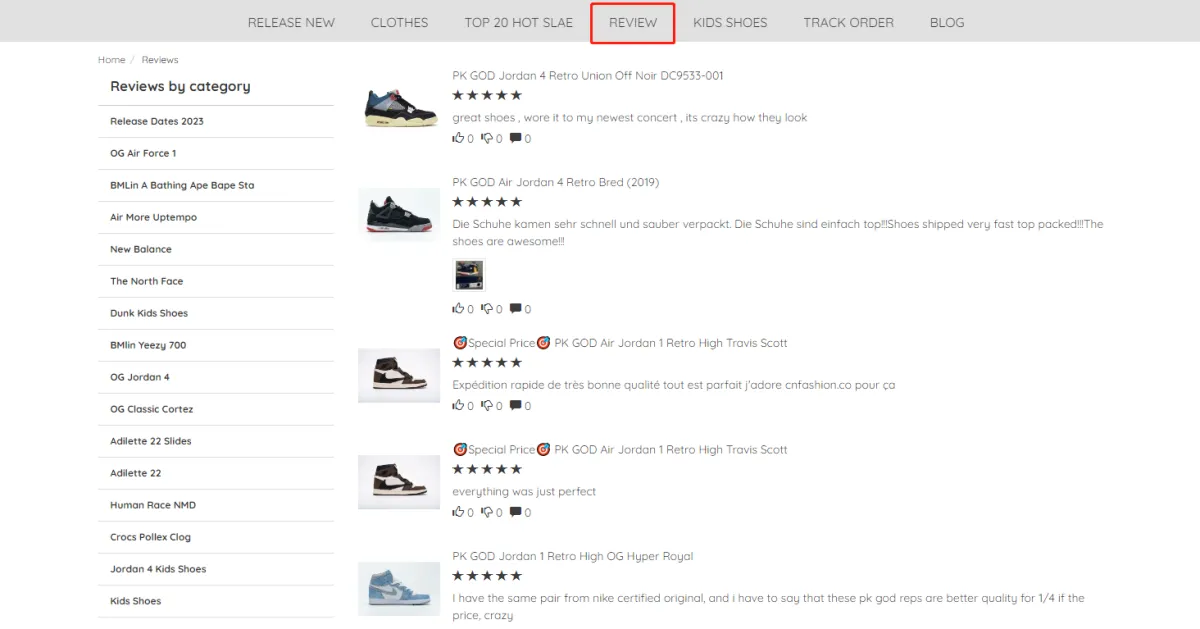Open the RELEASE NEW menu item
This screenshot has height=629, width=1200.
291,22
